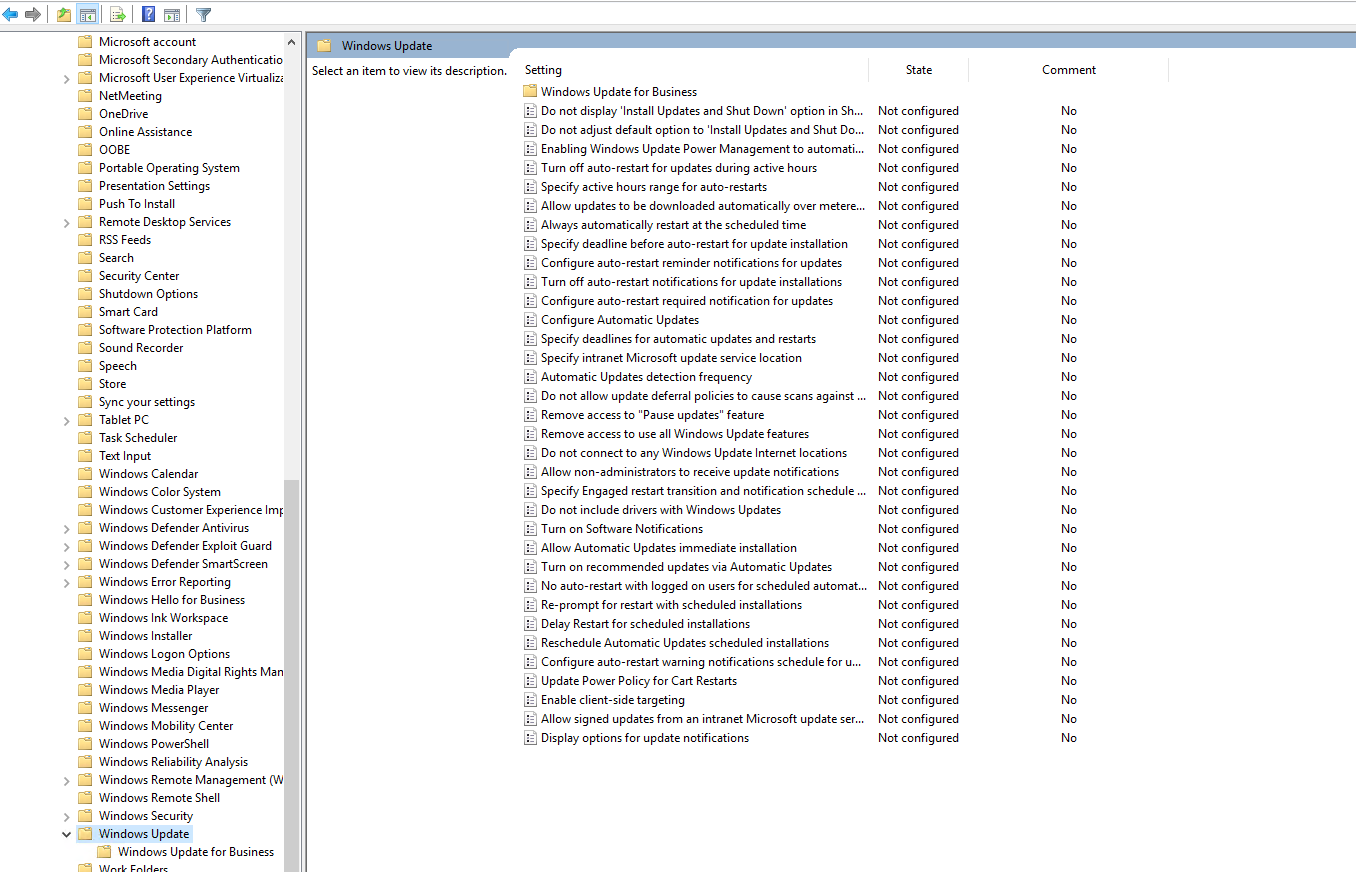Image resolution: width=1356 pixels, height=872 pixels.
Task: Click icon beside Update Power Policy for Cart Restarts
Action: [x=531, y=681]
